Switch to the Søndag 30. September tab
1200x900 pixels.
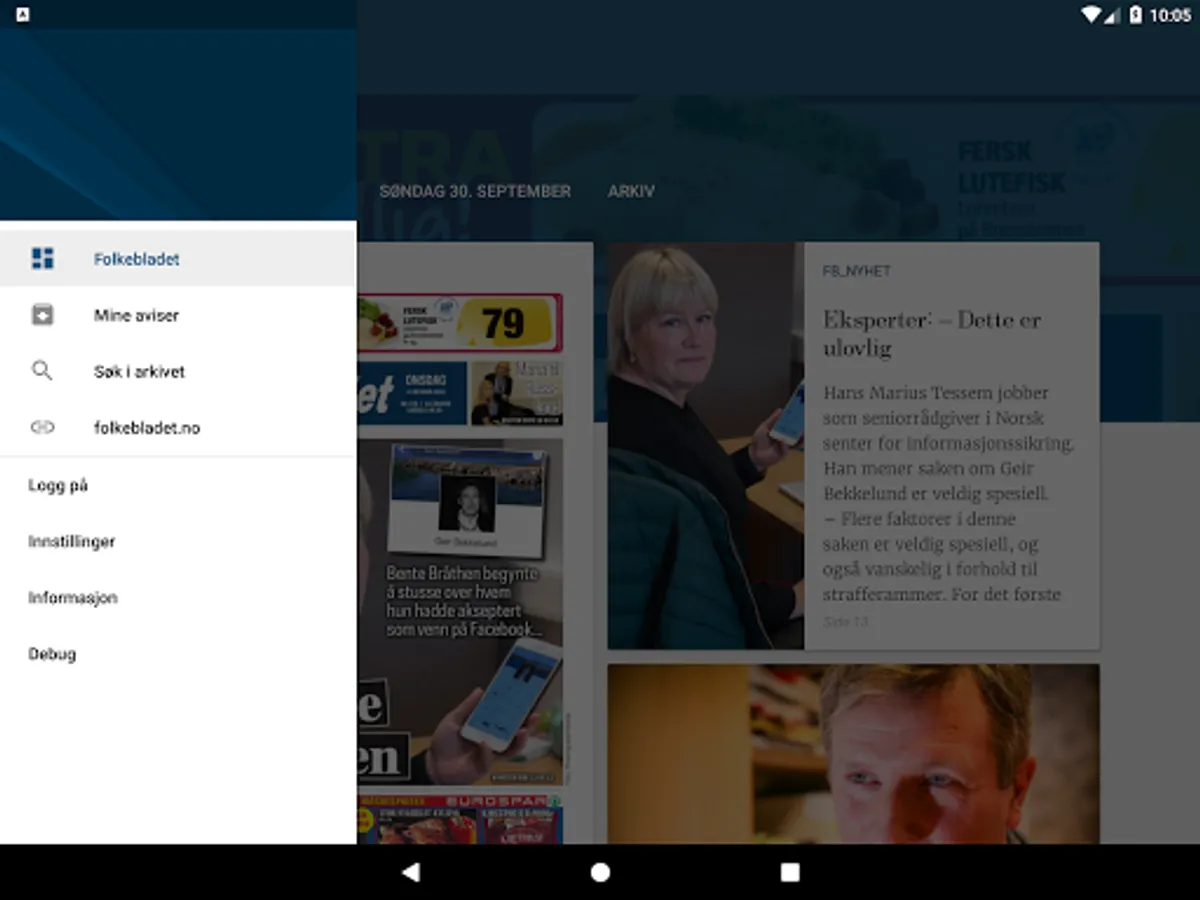coord(475,191)
